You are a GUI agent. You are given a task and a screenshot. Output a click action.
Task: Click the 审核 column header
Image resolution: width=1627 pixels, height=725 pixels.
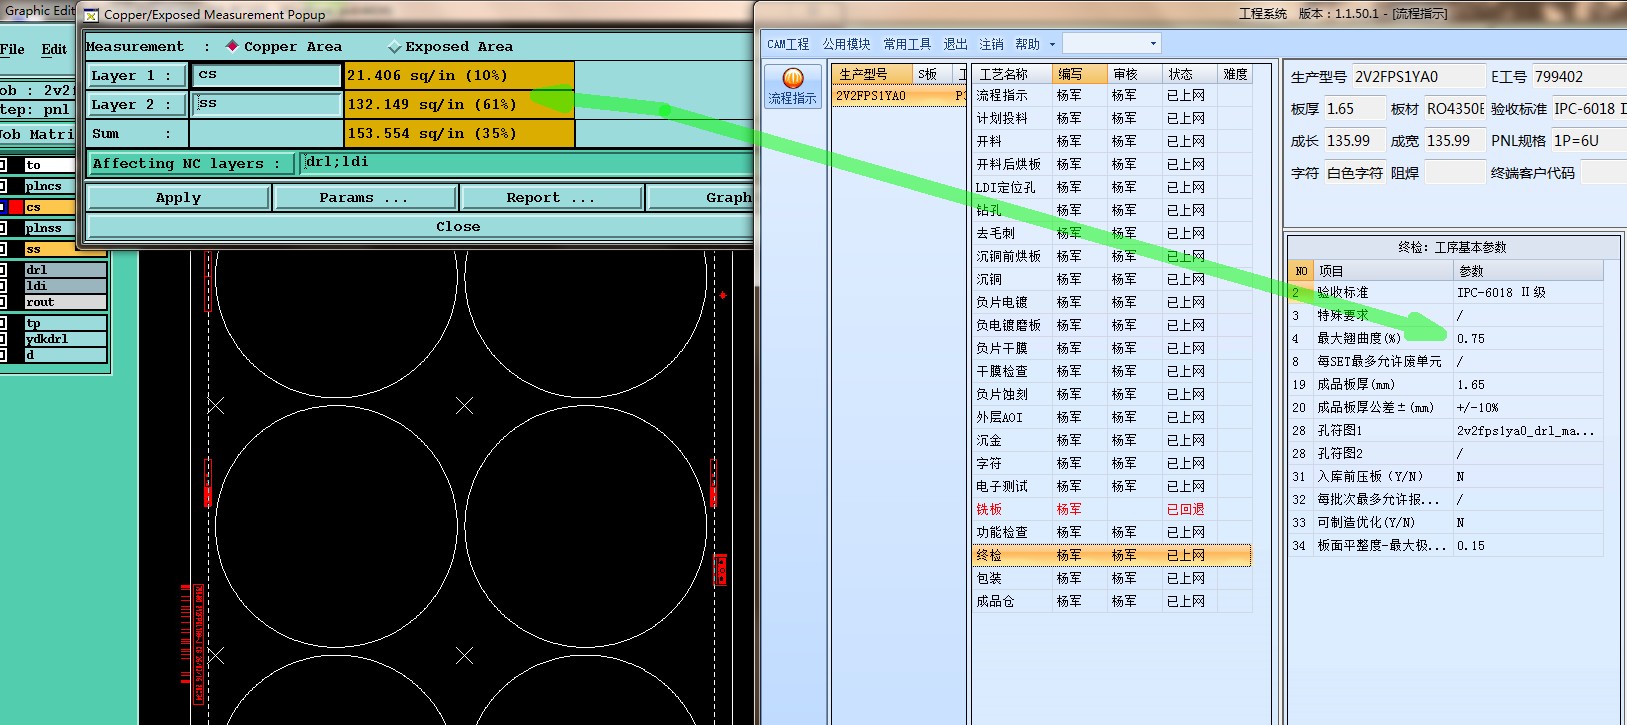point(1134,74)
